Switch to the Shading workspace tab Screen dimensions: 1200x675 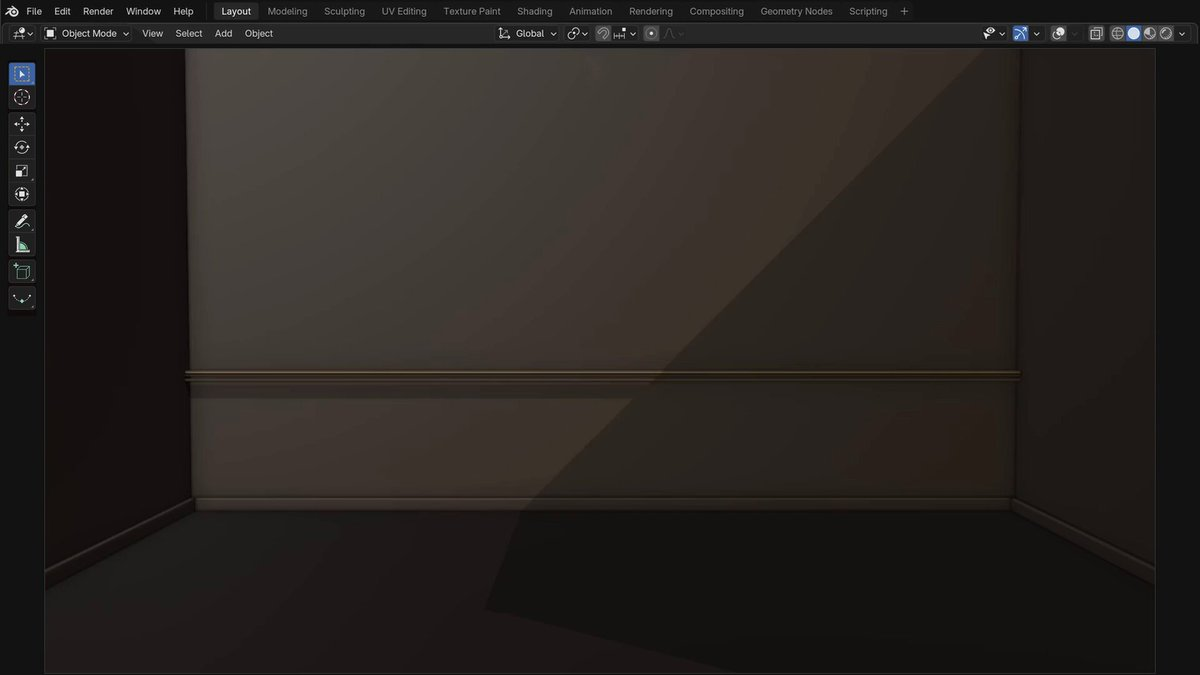coord(534,11)
